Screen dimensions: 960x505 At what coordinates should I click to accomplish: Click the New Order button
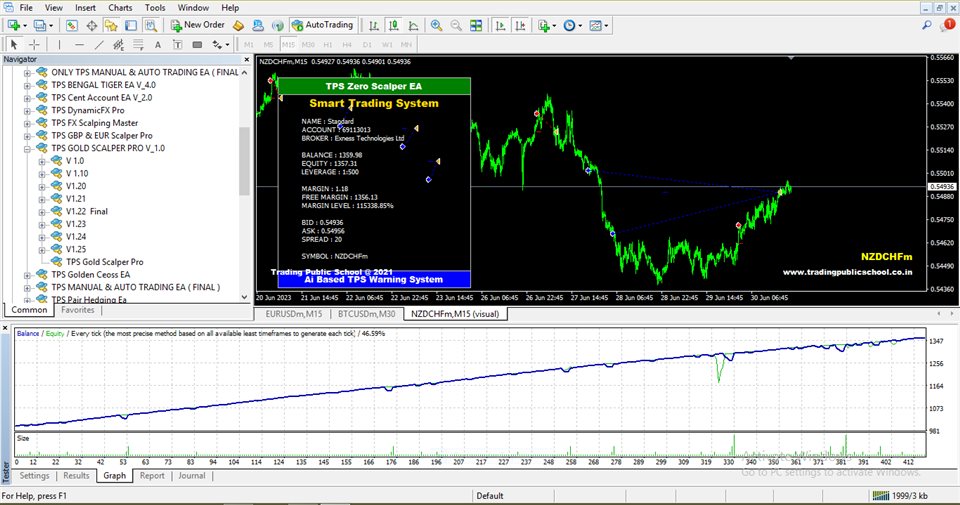point(198,25)
